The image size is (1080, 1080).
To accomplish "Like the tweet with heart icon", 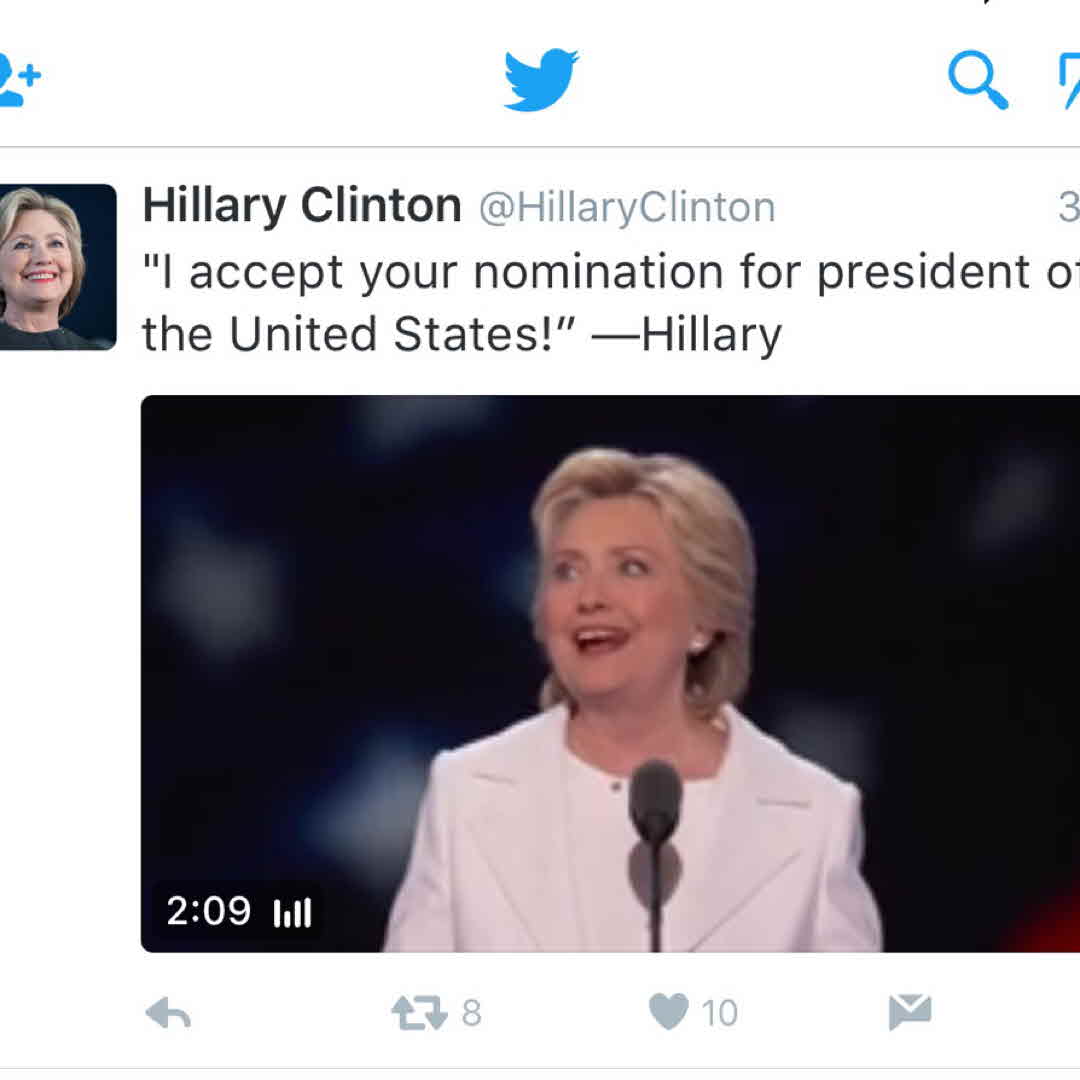I will coord(669,1012).
